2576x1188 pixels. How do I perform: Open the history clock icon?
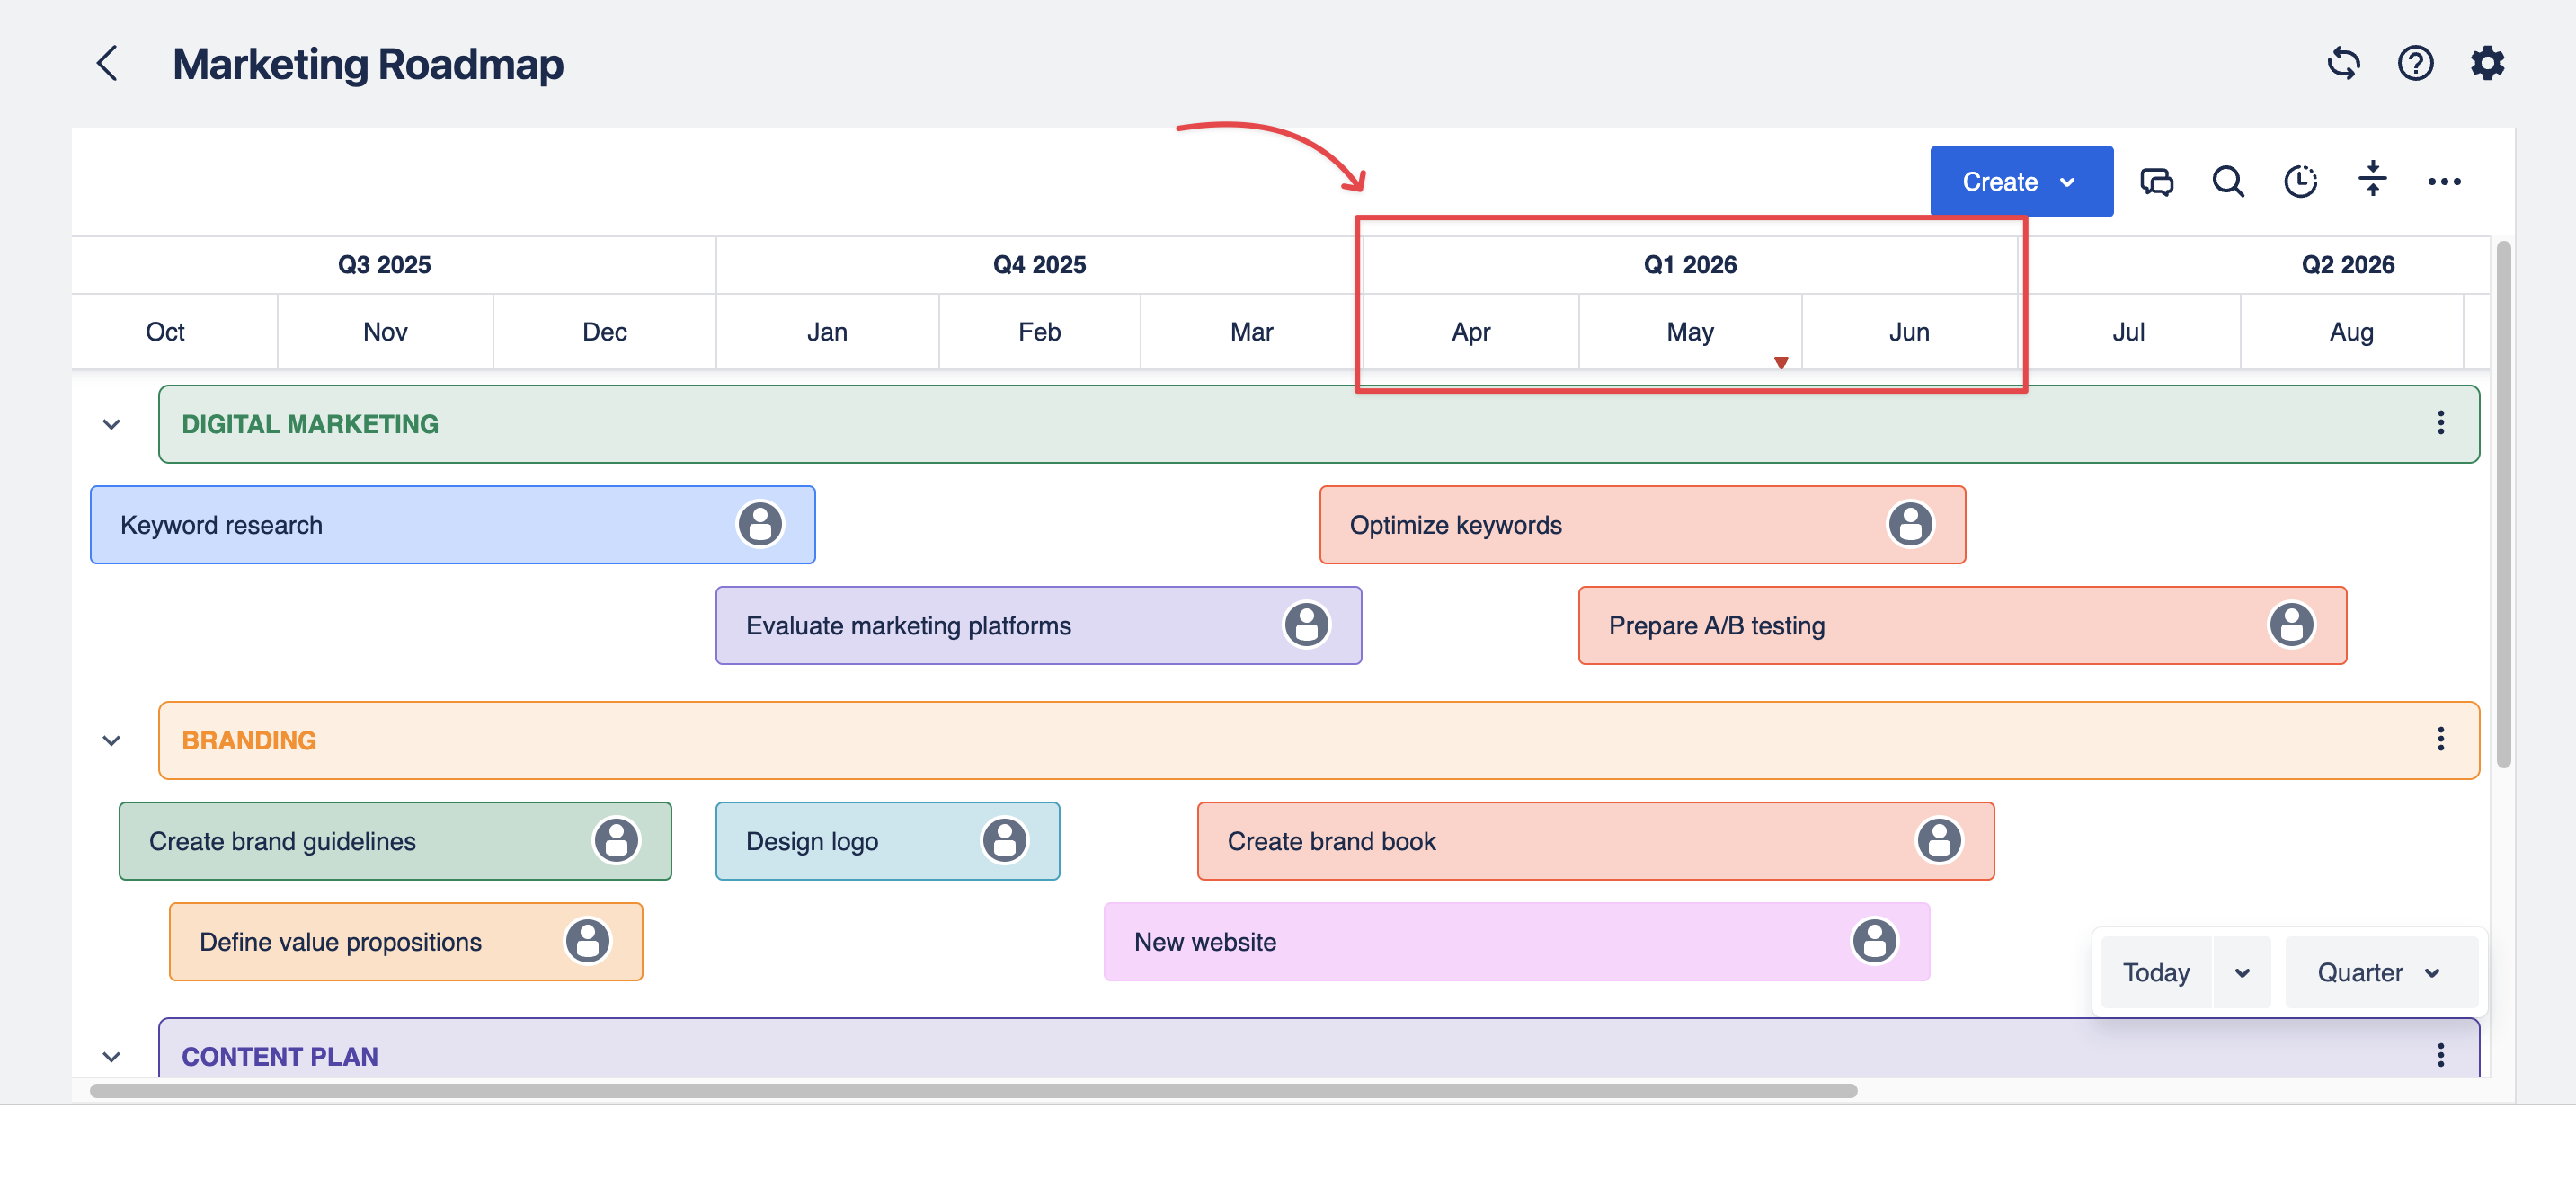click(x=2300, y=182)
